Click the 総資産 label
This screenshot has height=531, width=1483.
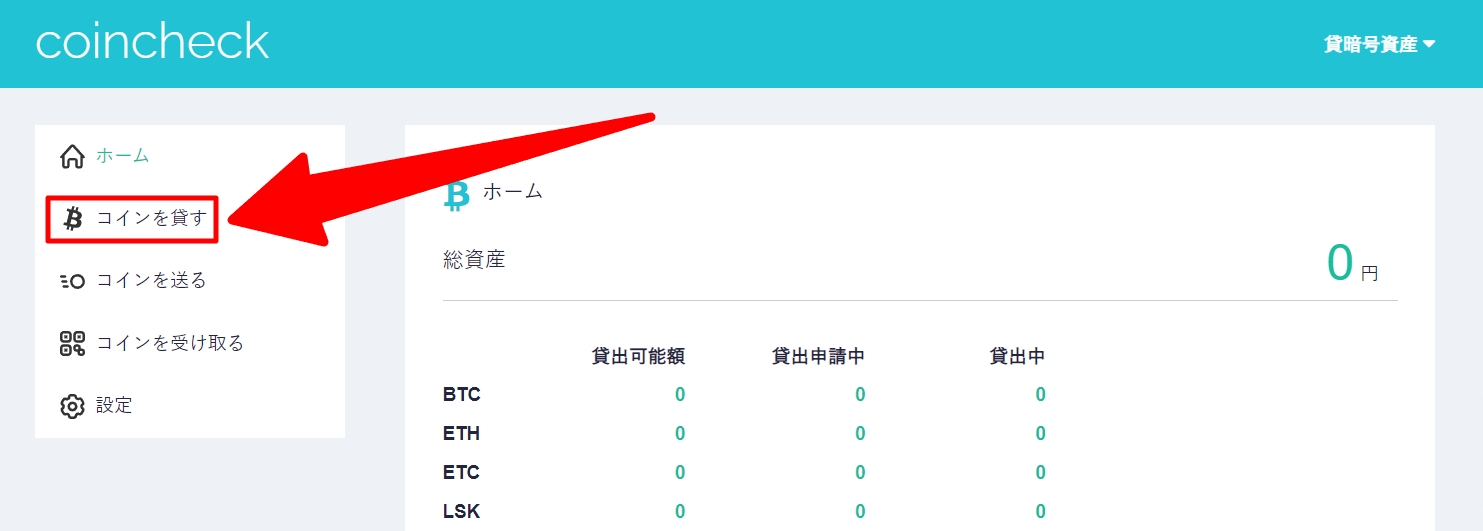[474, 260]
